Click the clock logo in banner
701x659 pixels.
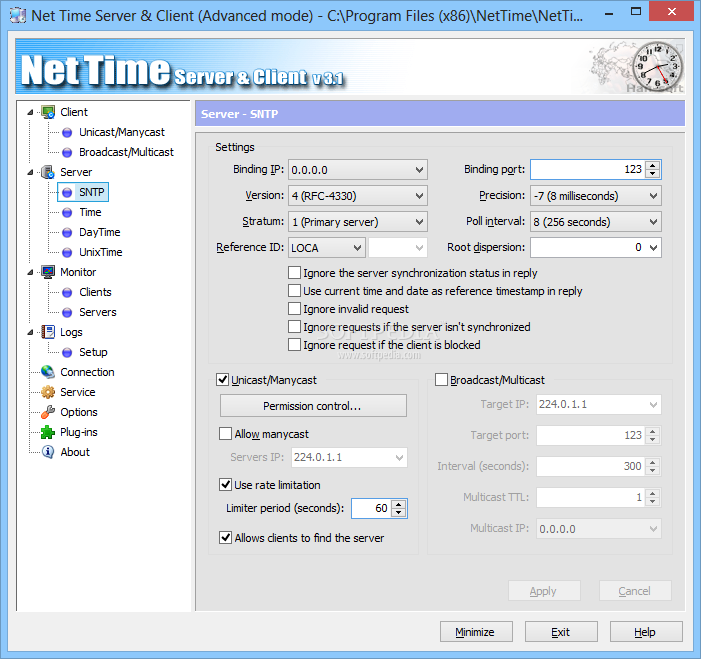tap(658, 65)
